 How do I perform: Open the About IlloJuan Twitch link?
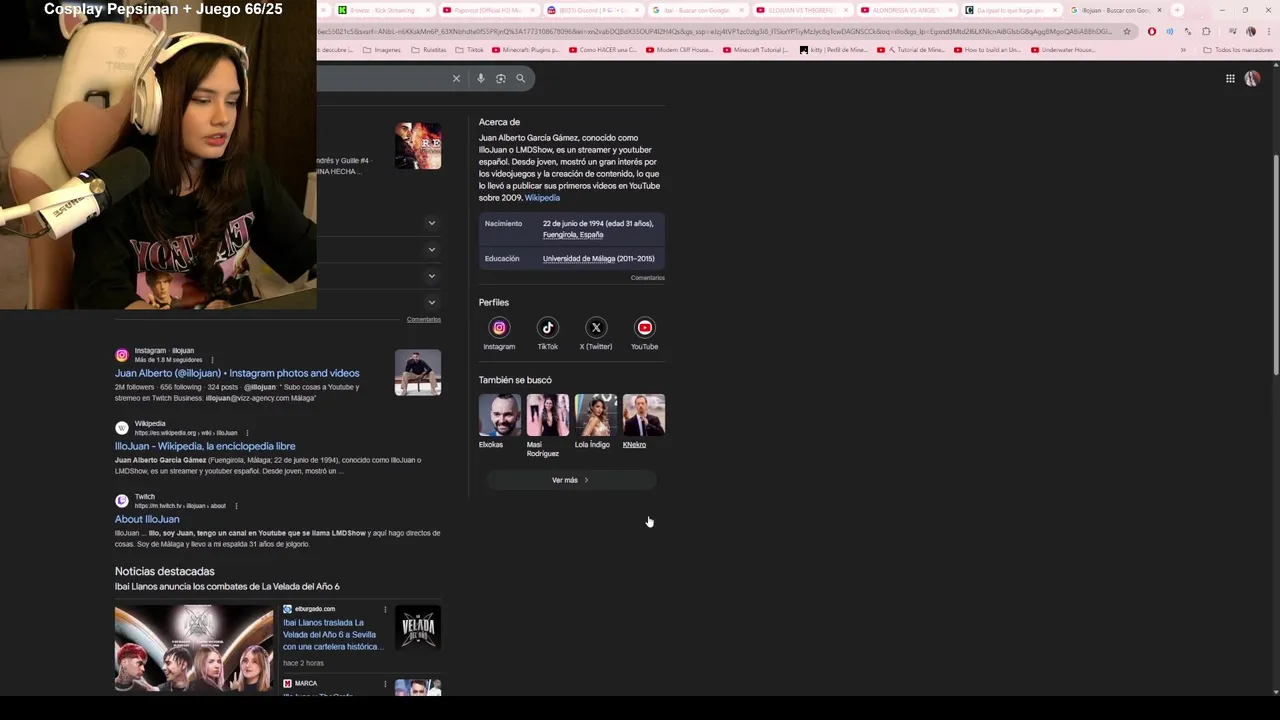coord(147,519)
